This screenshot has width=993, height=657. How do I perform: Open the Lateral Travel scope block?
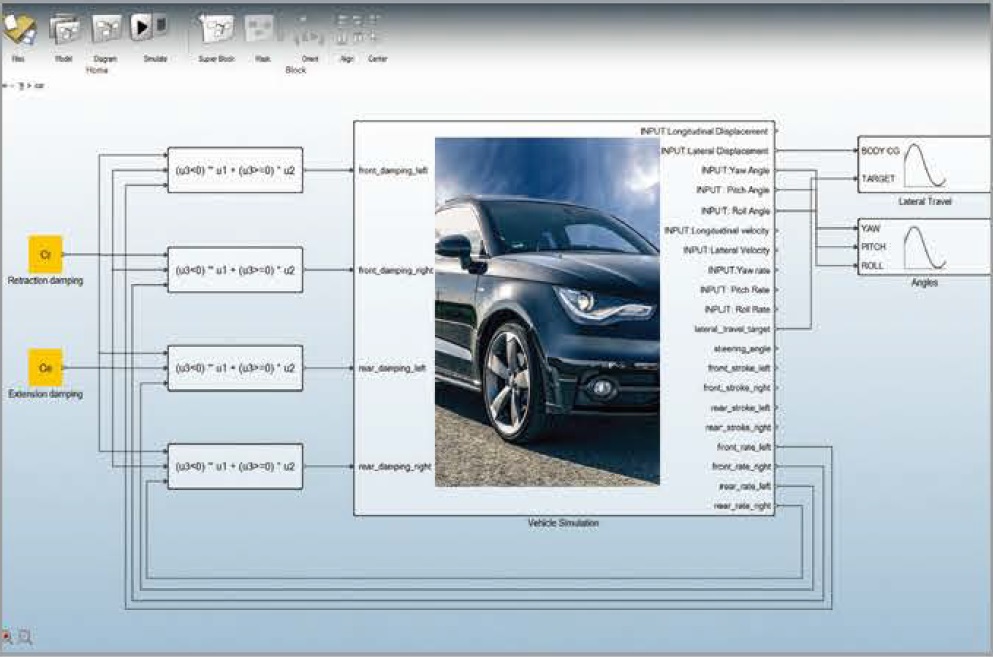[x=923, y=165]
